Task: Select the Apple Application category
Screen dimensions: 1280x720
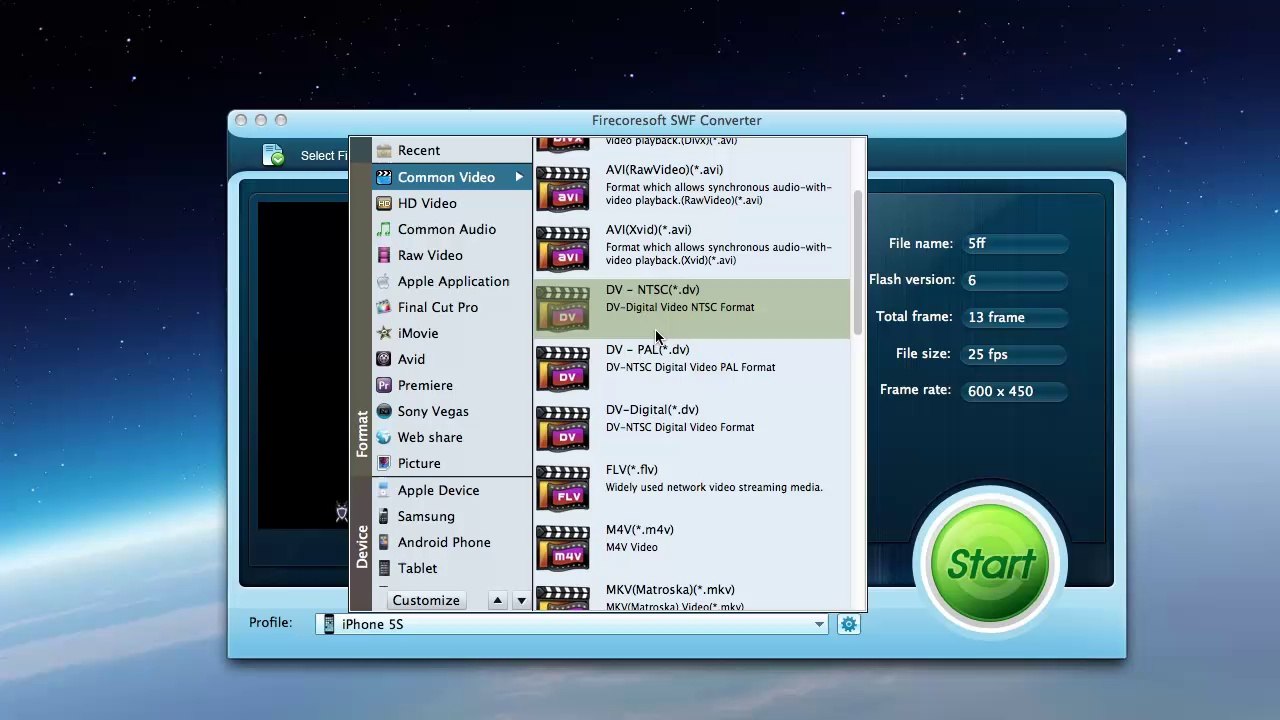Action: (x=452, y=281)
